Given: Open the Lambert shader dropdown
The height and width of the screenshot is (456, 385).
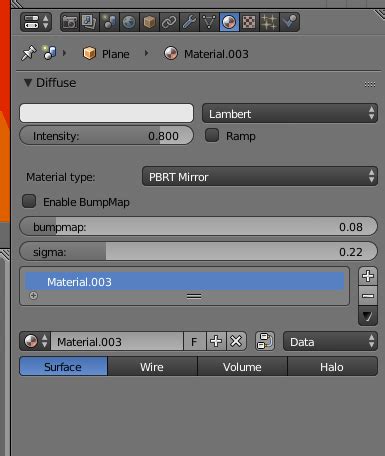Looking at the screenshot, I should (x=290, y=113).
